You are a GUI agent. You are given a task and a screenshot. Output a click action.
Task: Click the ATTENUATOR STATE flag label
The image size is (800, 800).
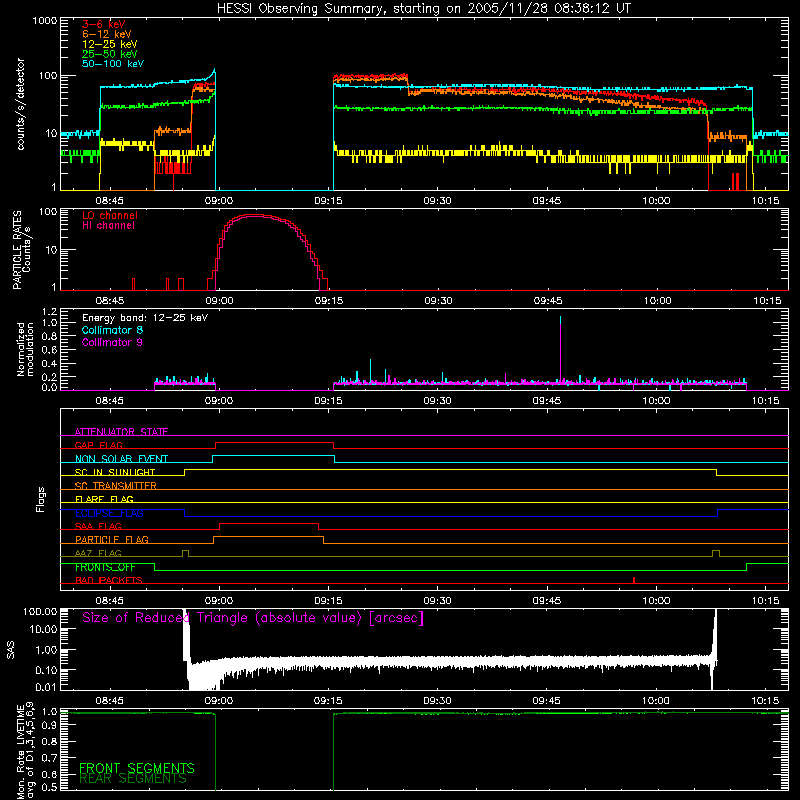(121, 432)
